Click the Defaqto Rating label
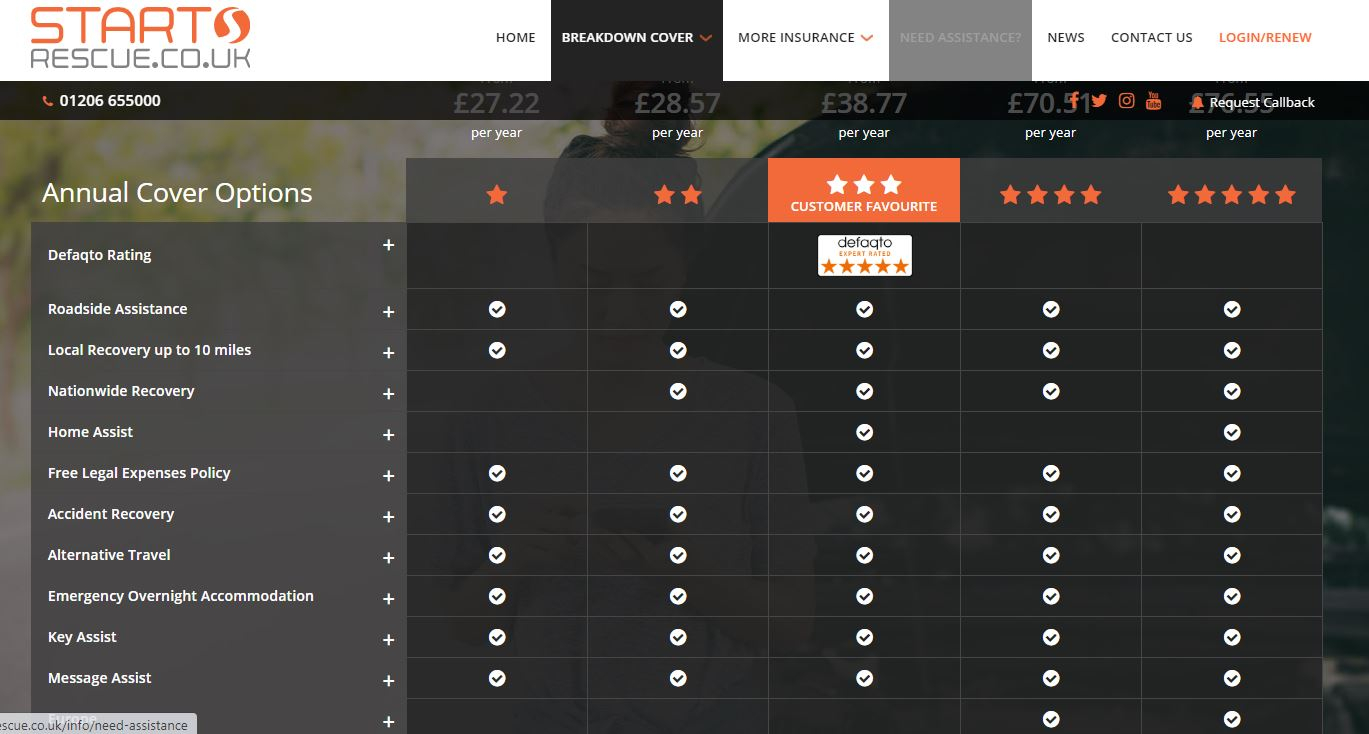Viewport: 1369px width, 734px height. [x=100, y=255]
